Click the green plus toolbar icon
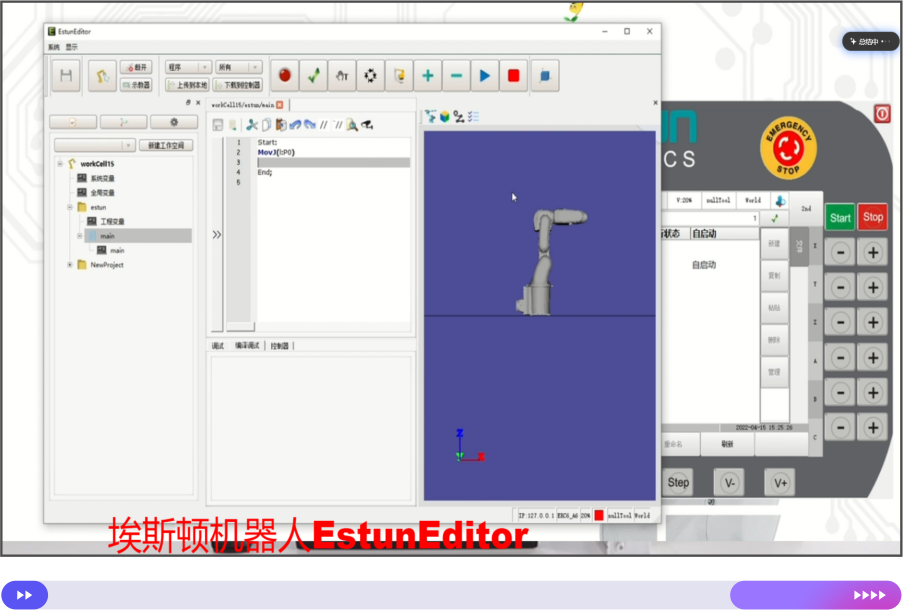 click(428, 75)
